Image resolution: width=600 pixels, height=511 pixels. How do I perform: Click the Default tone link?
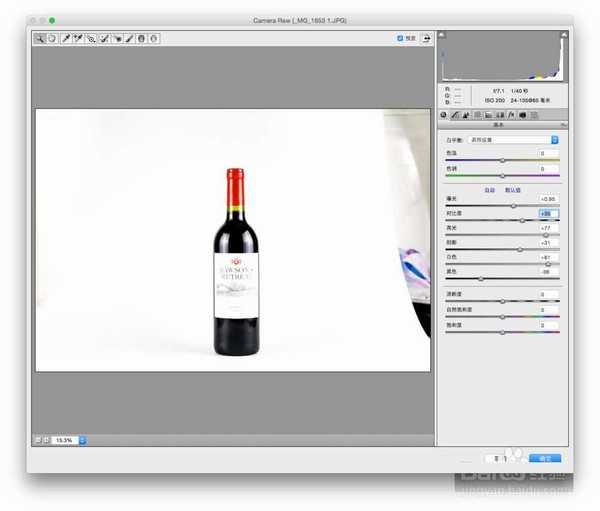click(x=513, y=189)
